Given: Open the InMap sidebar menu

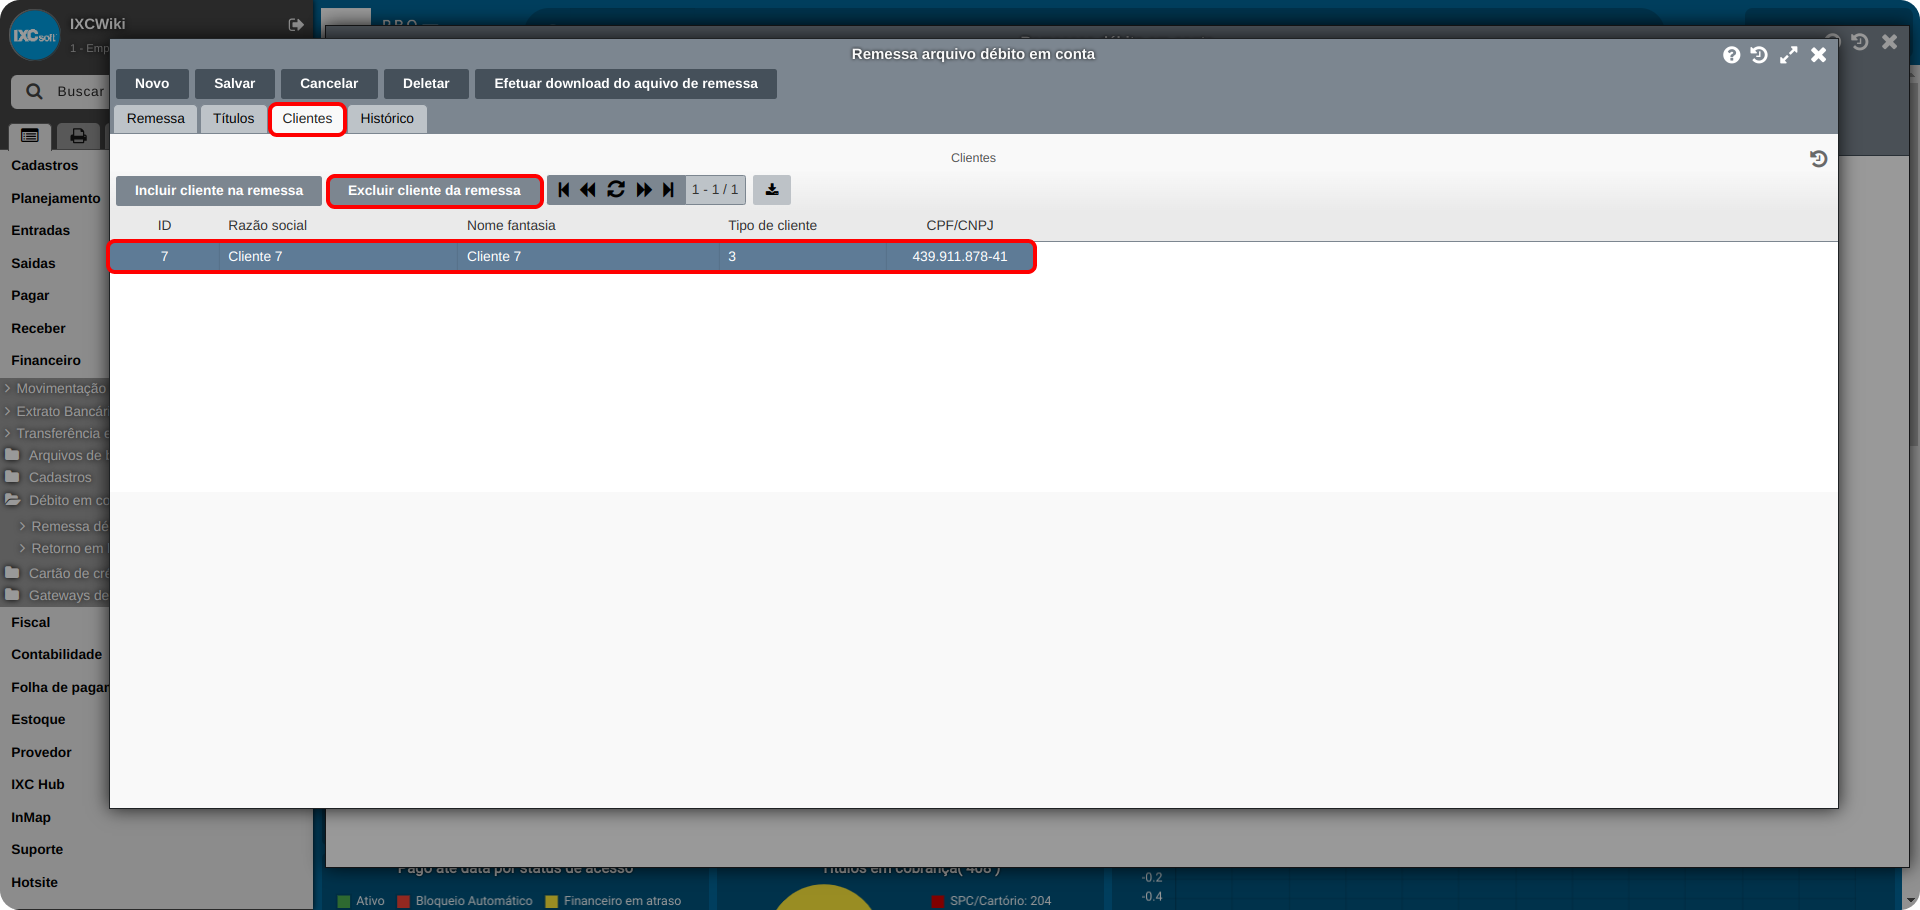Looking at the screenshot, I should point(31,818).
